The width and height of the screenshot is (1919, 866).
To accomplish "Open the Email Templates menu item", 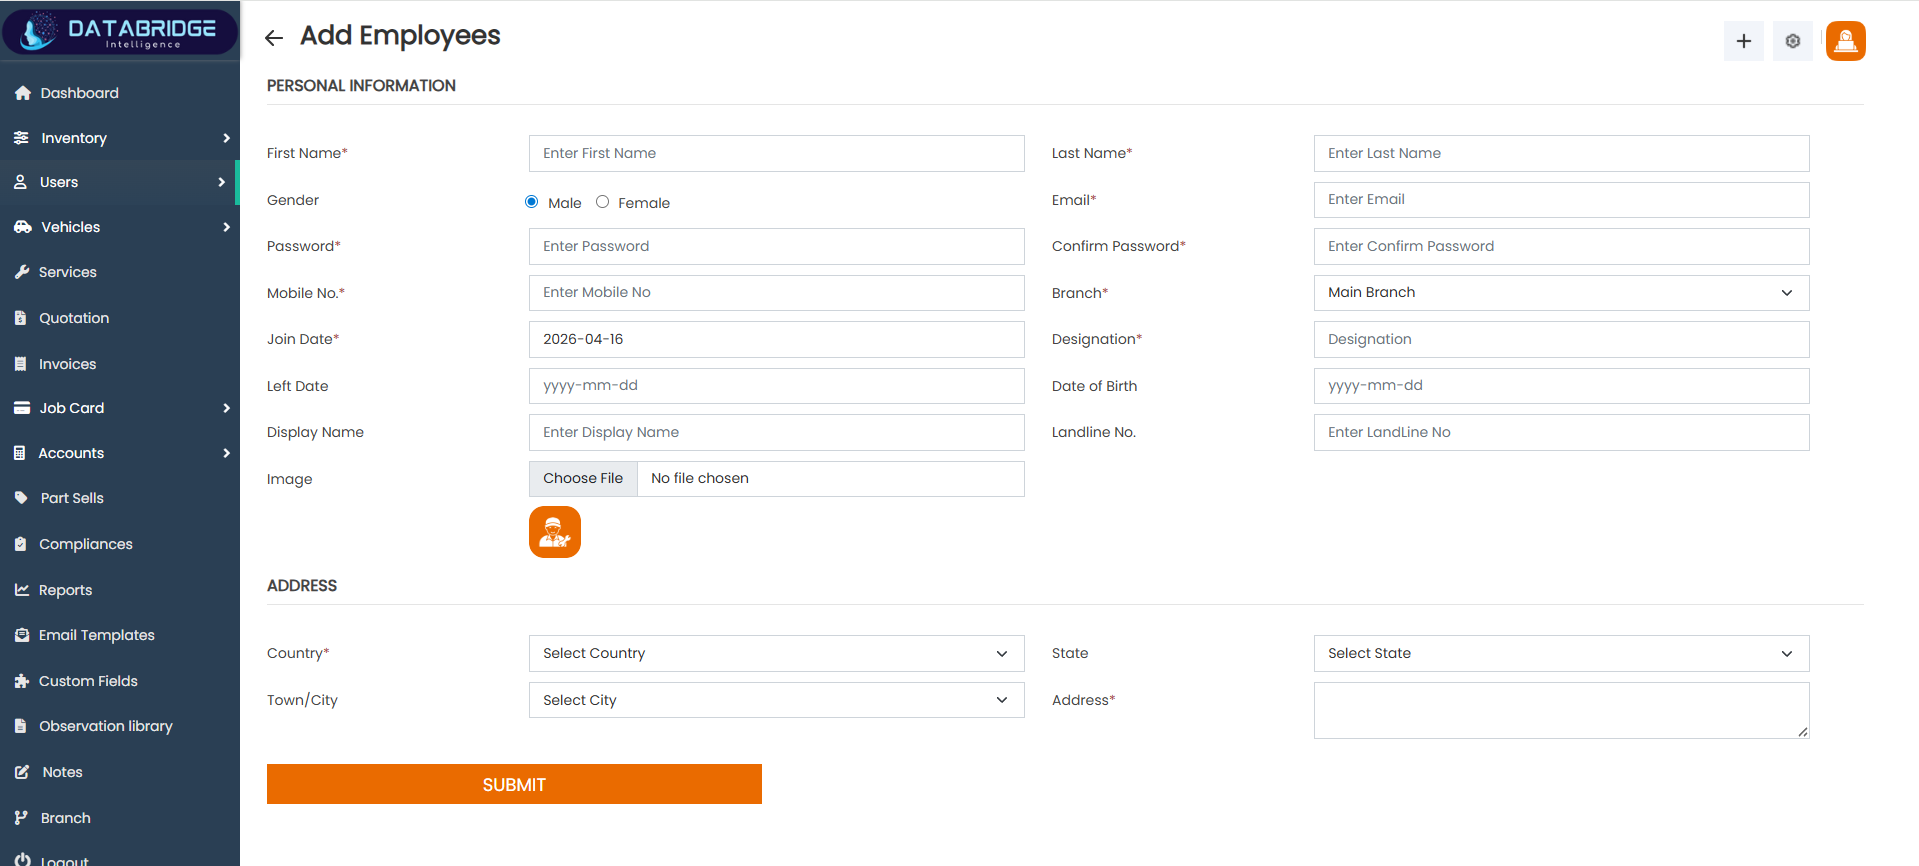I will (120, 635).
